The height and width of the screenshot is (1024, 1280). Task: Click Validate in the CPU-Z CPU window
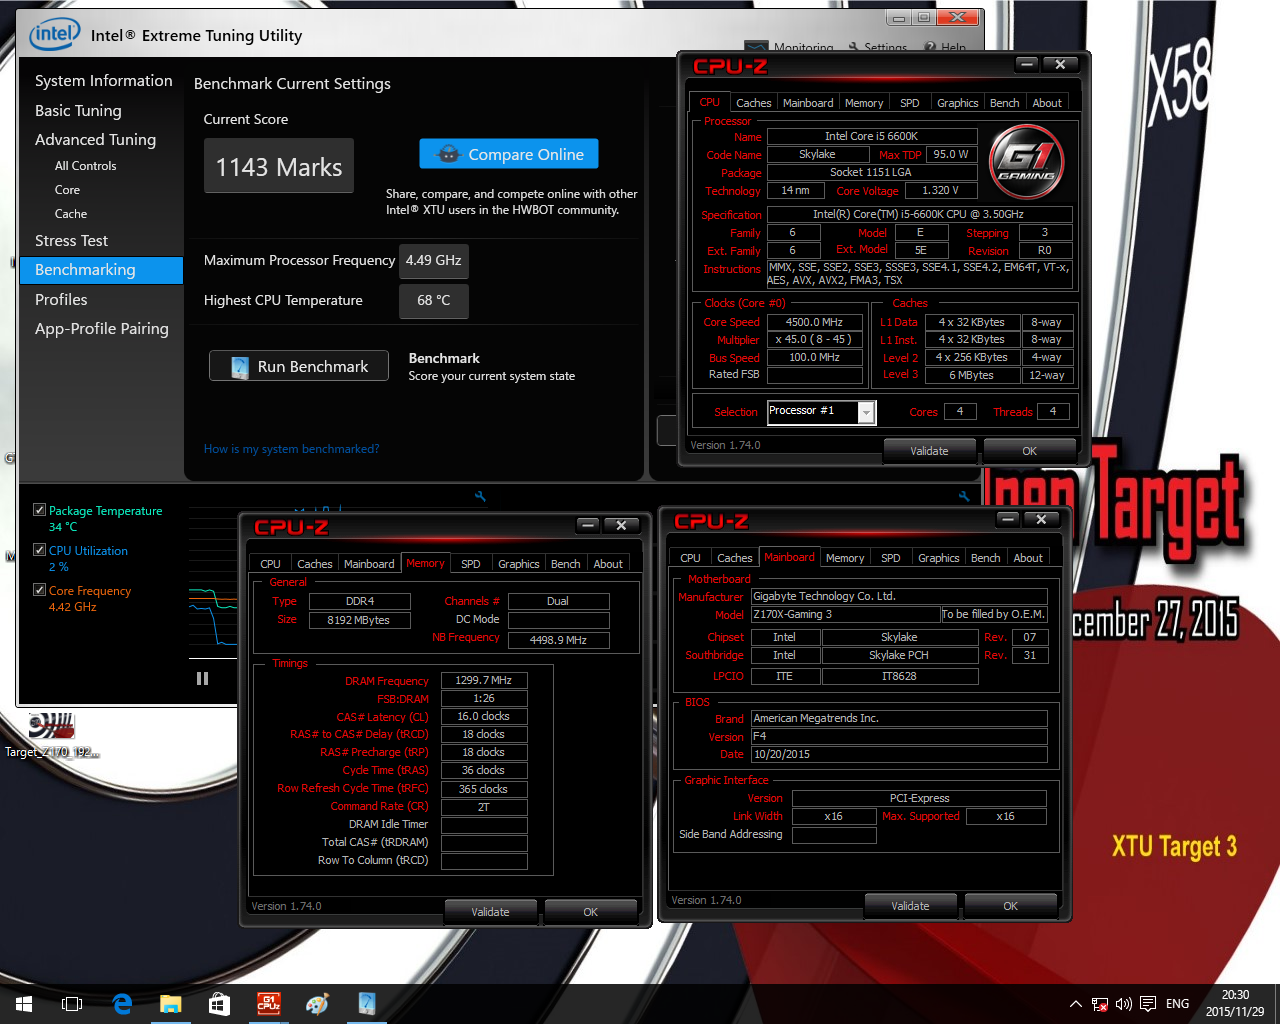pyautogui.click(x=929, y=451)
